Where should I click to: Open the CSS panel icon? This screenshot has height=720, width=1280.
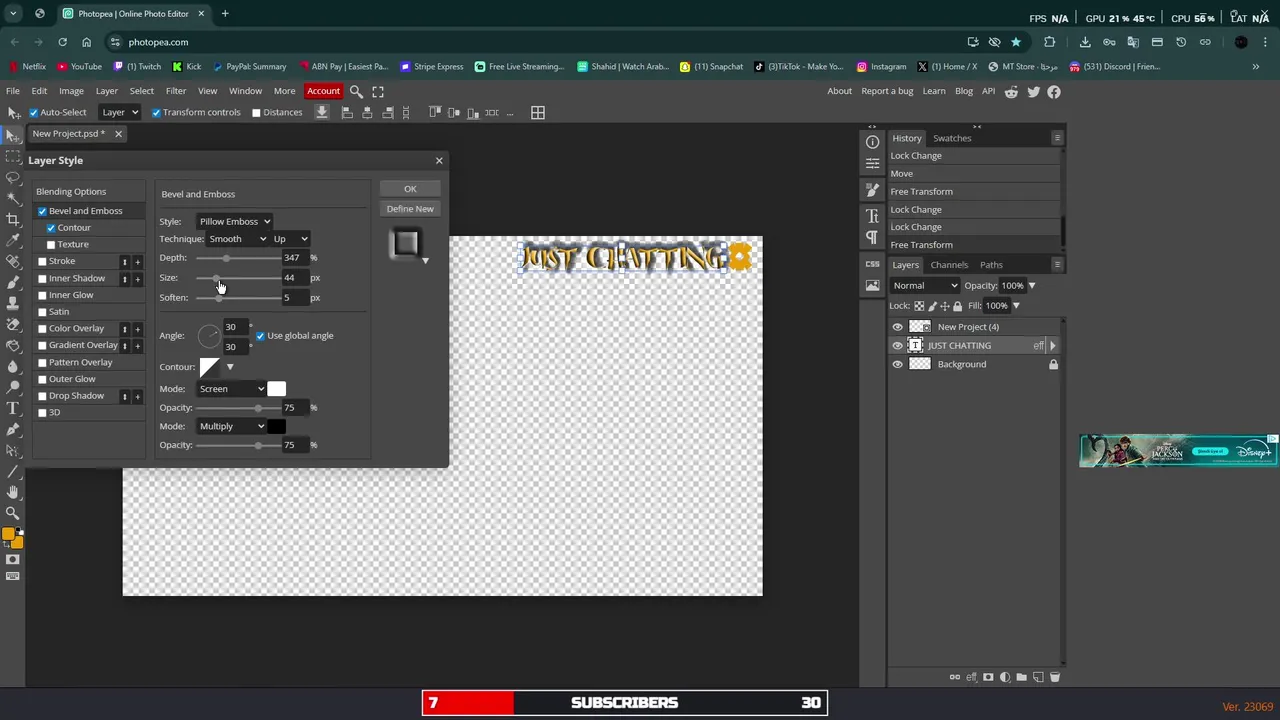(872, 264)
